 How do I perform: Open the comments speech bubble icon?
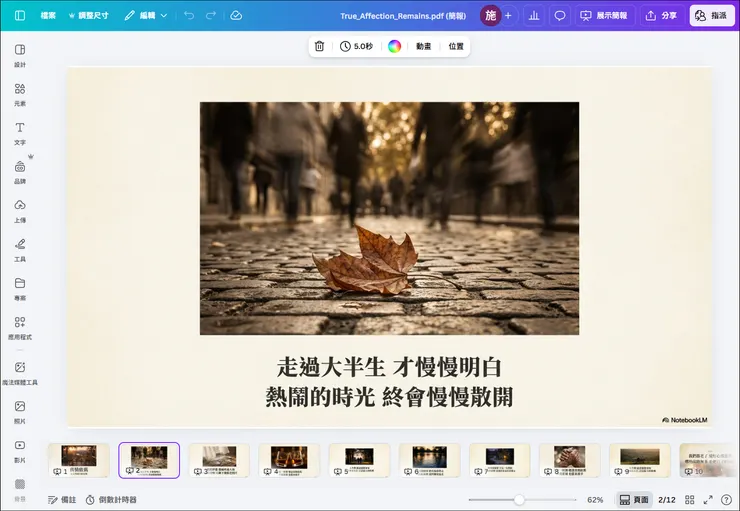pos(560,16)
